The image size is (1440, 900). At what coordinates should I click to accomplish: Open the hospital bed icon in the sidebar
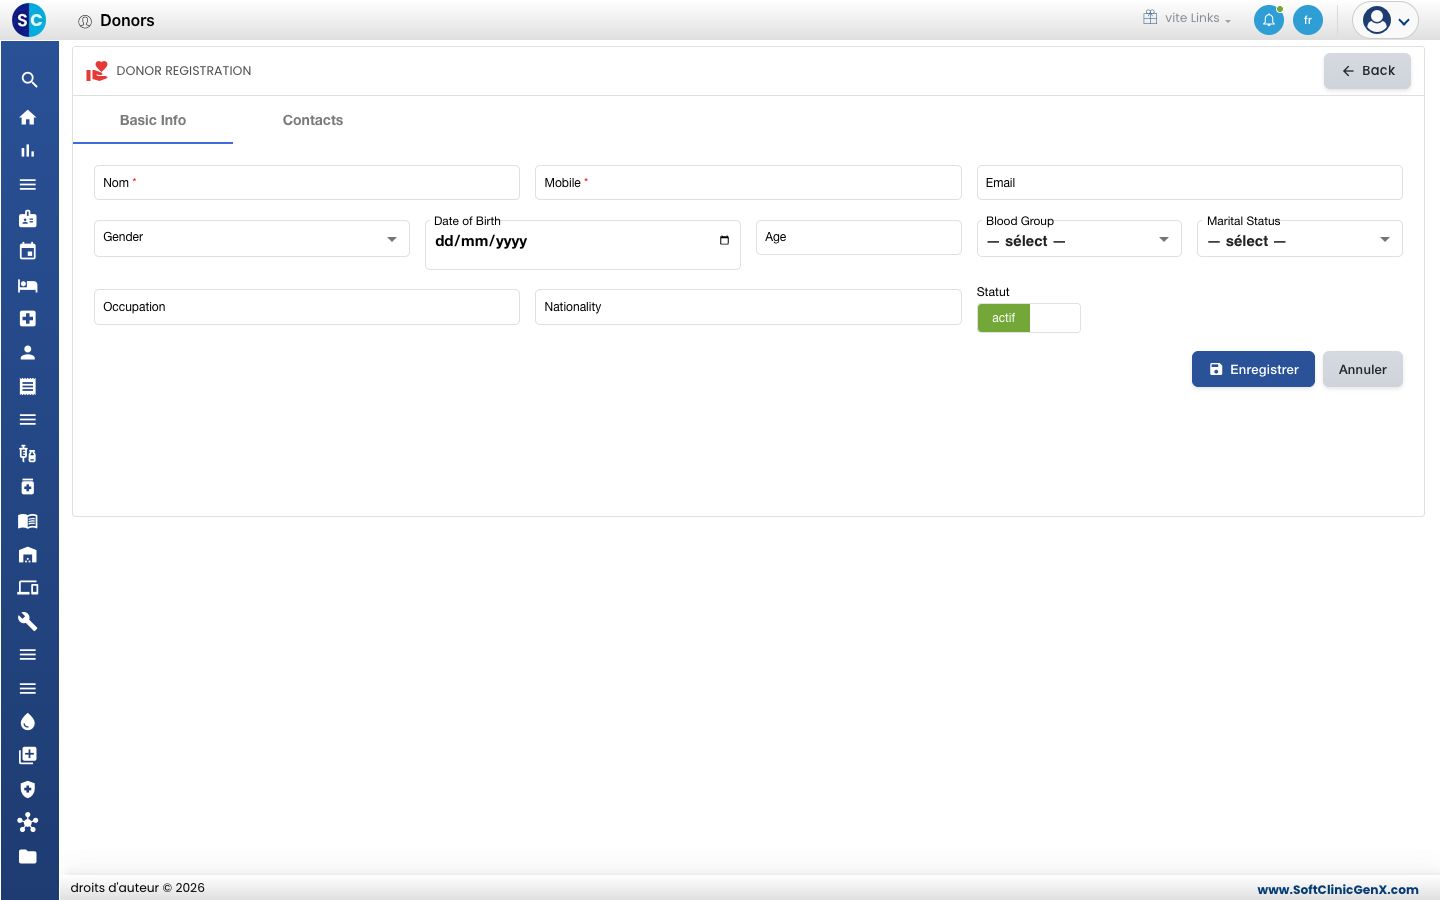click(x=28, y=285)
